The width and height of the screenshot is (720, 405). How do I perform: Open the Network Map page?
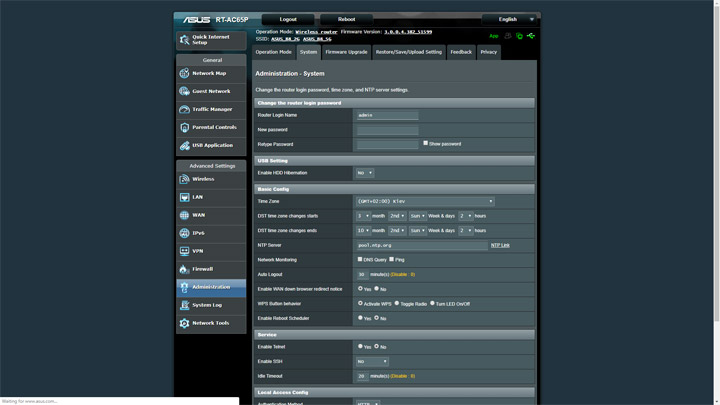pyautogui.click(x=211, y=73)
